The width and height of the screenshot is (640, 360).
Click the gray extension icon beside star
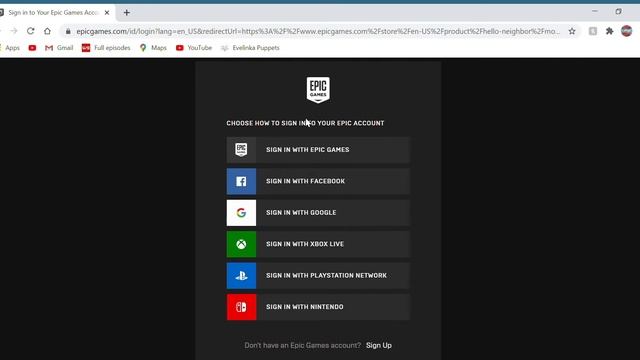tap(593, 31)
